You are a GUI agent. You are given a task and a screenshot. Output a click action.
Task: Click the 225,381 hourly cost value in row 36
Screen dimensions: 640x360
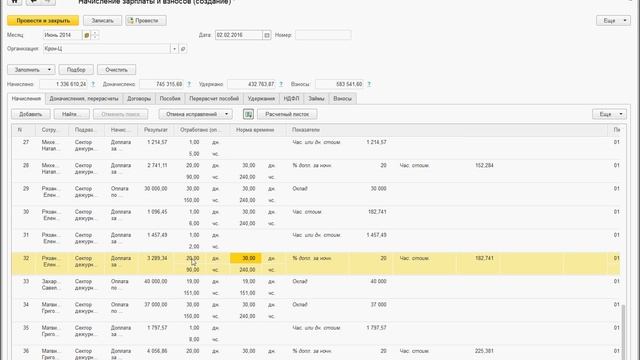[x=484, y=351]
